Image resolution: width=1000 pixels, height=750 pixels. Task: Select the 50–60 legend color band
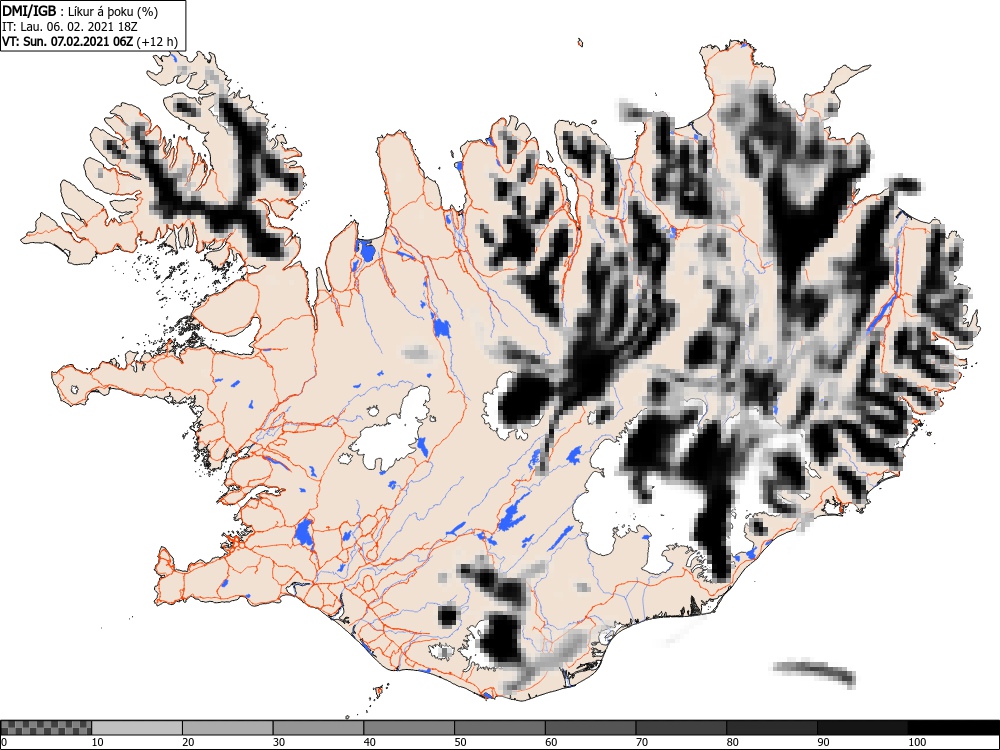click(499, 728)
